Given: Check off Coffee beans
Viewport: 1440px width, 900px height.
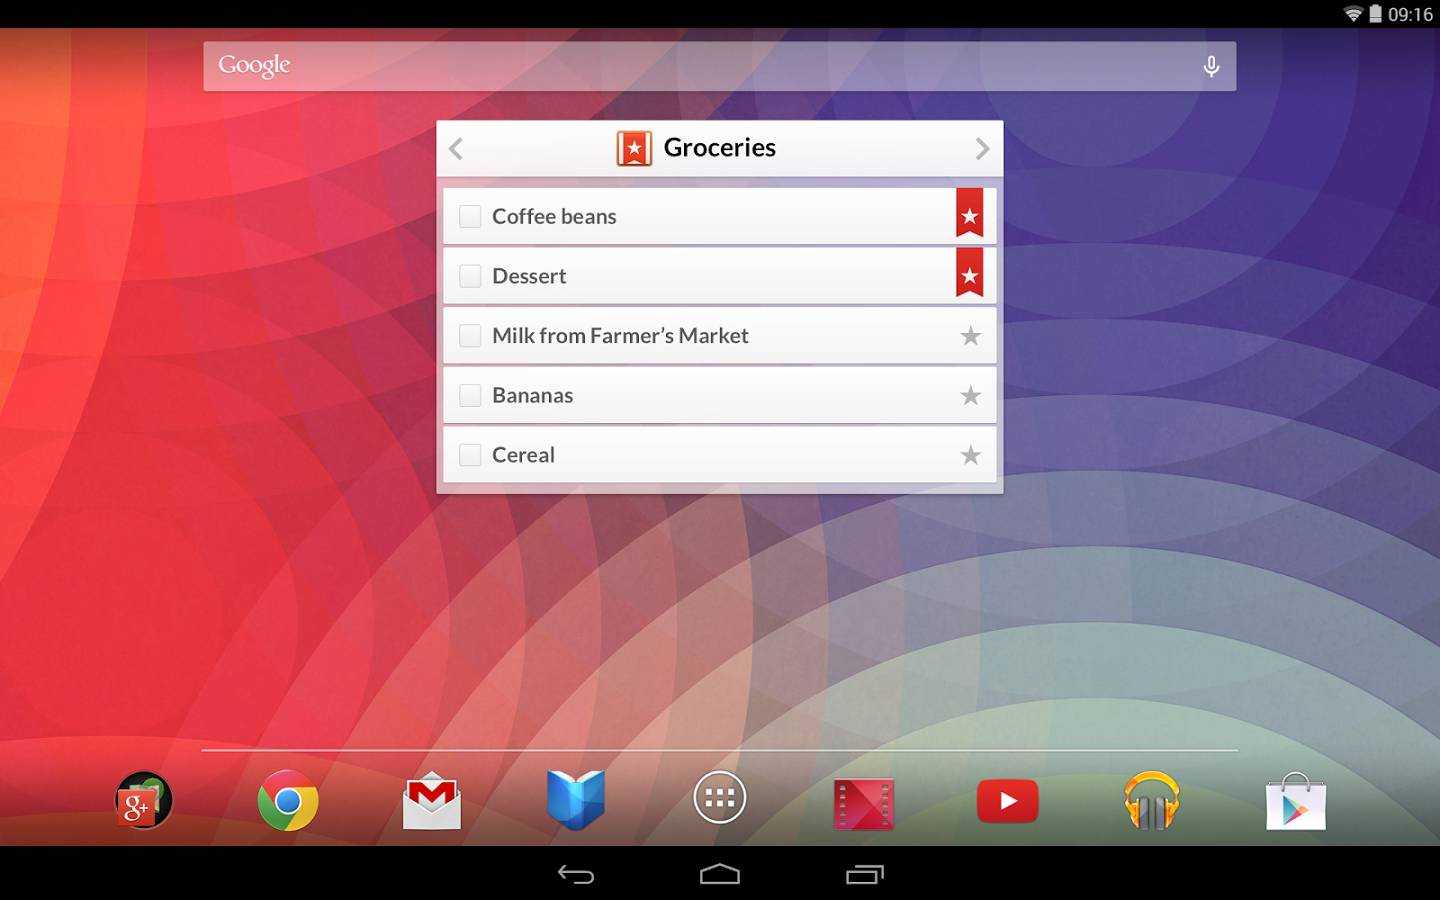Looking at the screenshot, I should coord(470,216).
